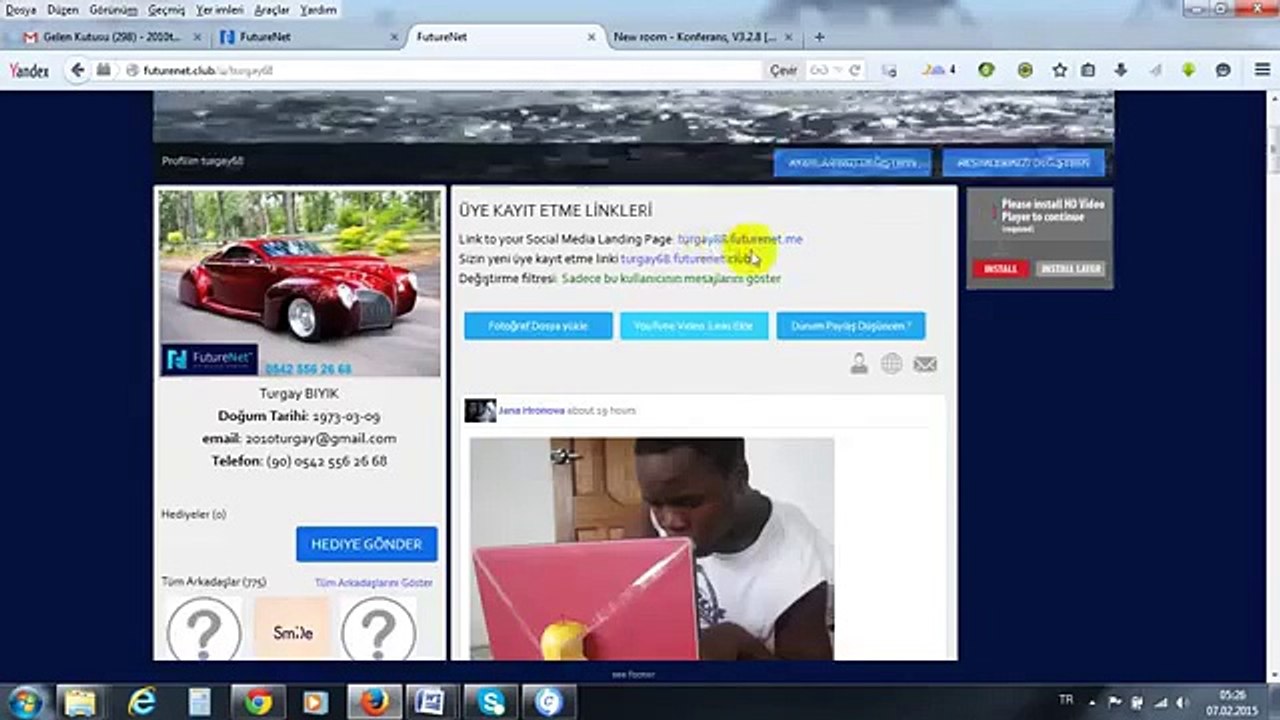Click the Çevir translate button in address bar
This screenshot has height=720, width=1280.
pos(783,70)
